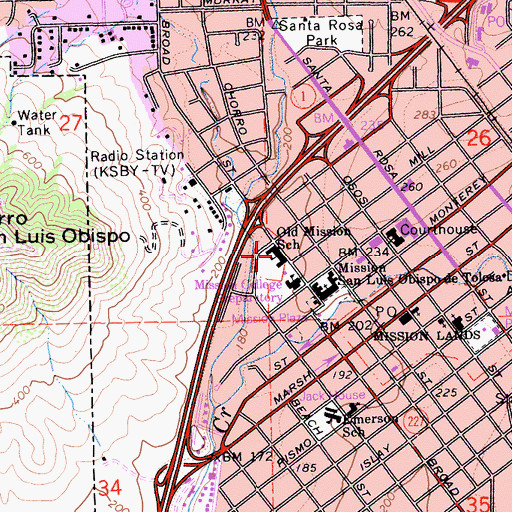
Task: Select the 180 contour label
Action: click(242, 339)
